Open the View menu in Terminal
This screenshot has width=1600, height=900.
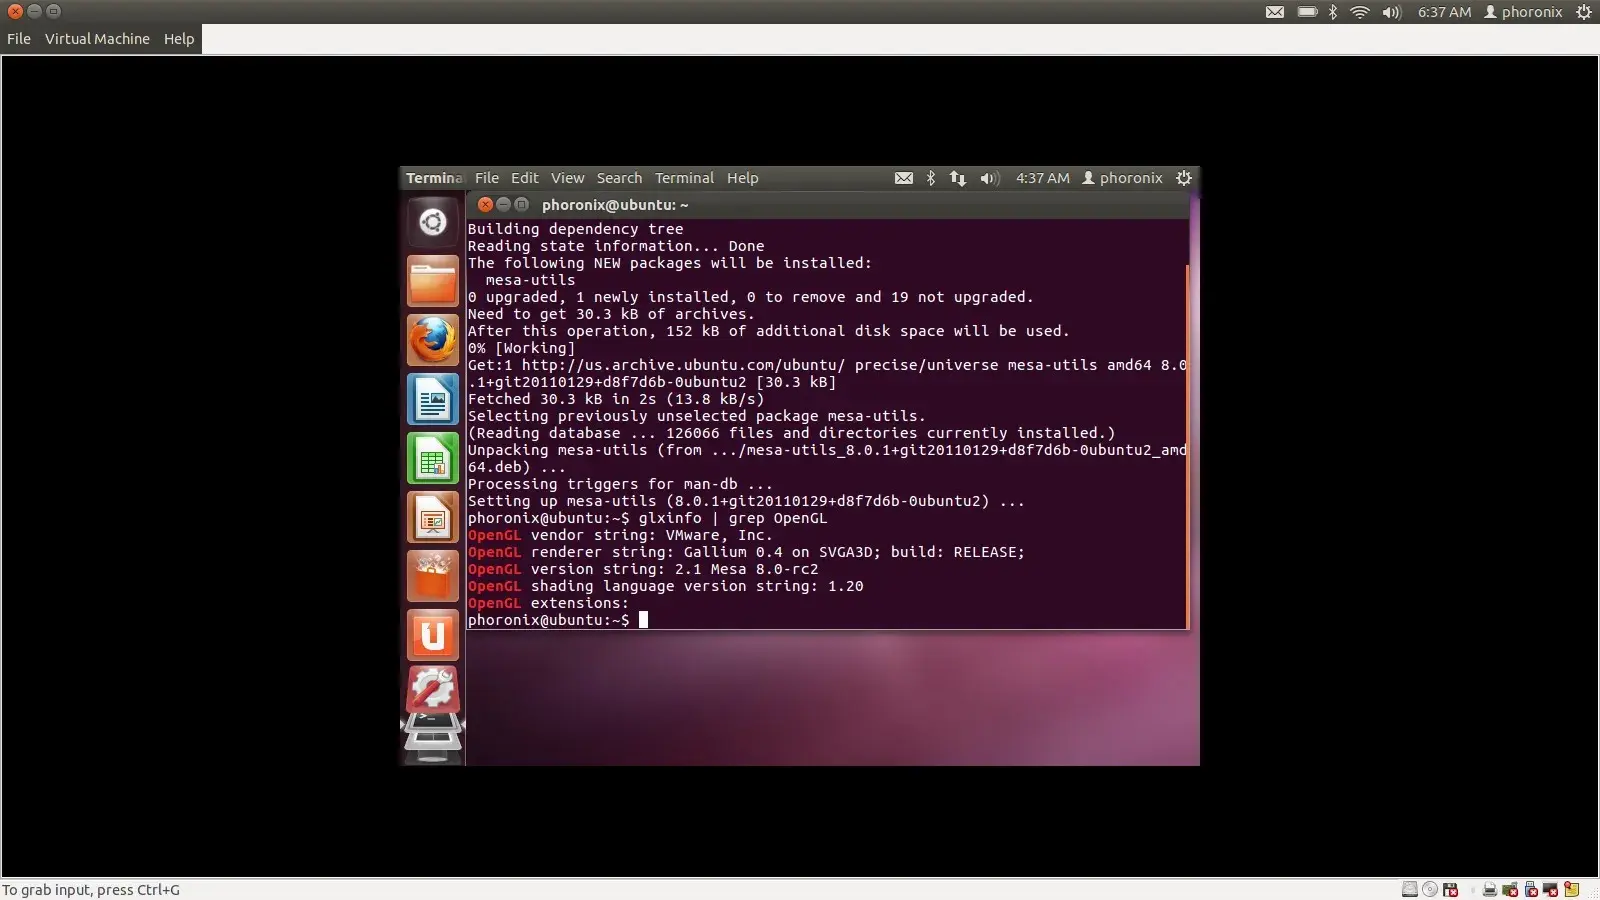(567, 178)
